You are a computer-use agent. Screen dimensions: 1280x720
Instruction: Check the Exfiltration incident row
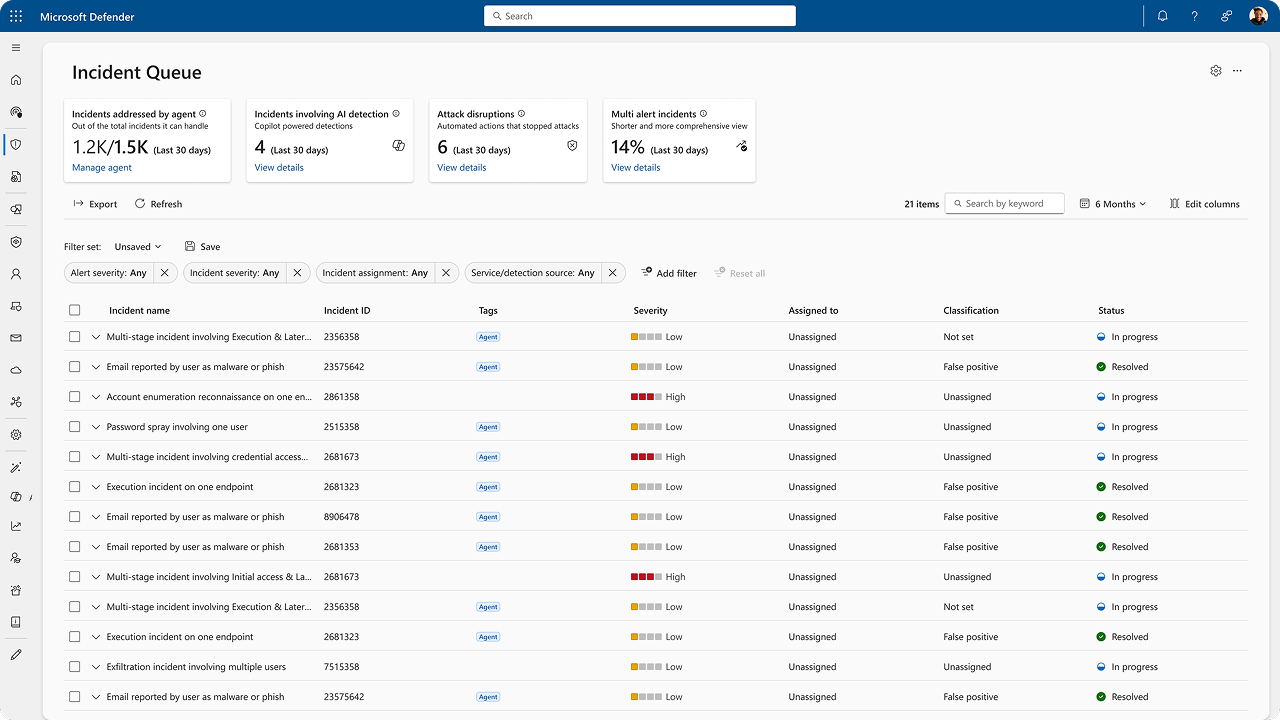(74, 667)
